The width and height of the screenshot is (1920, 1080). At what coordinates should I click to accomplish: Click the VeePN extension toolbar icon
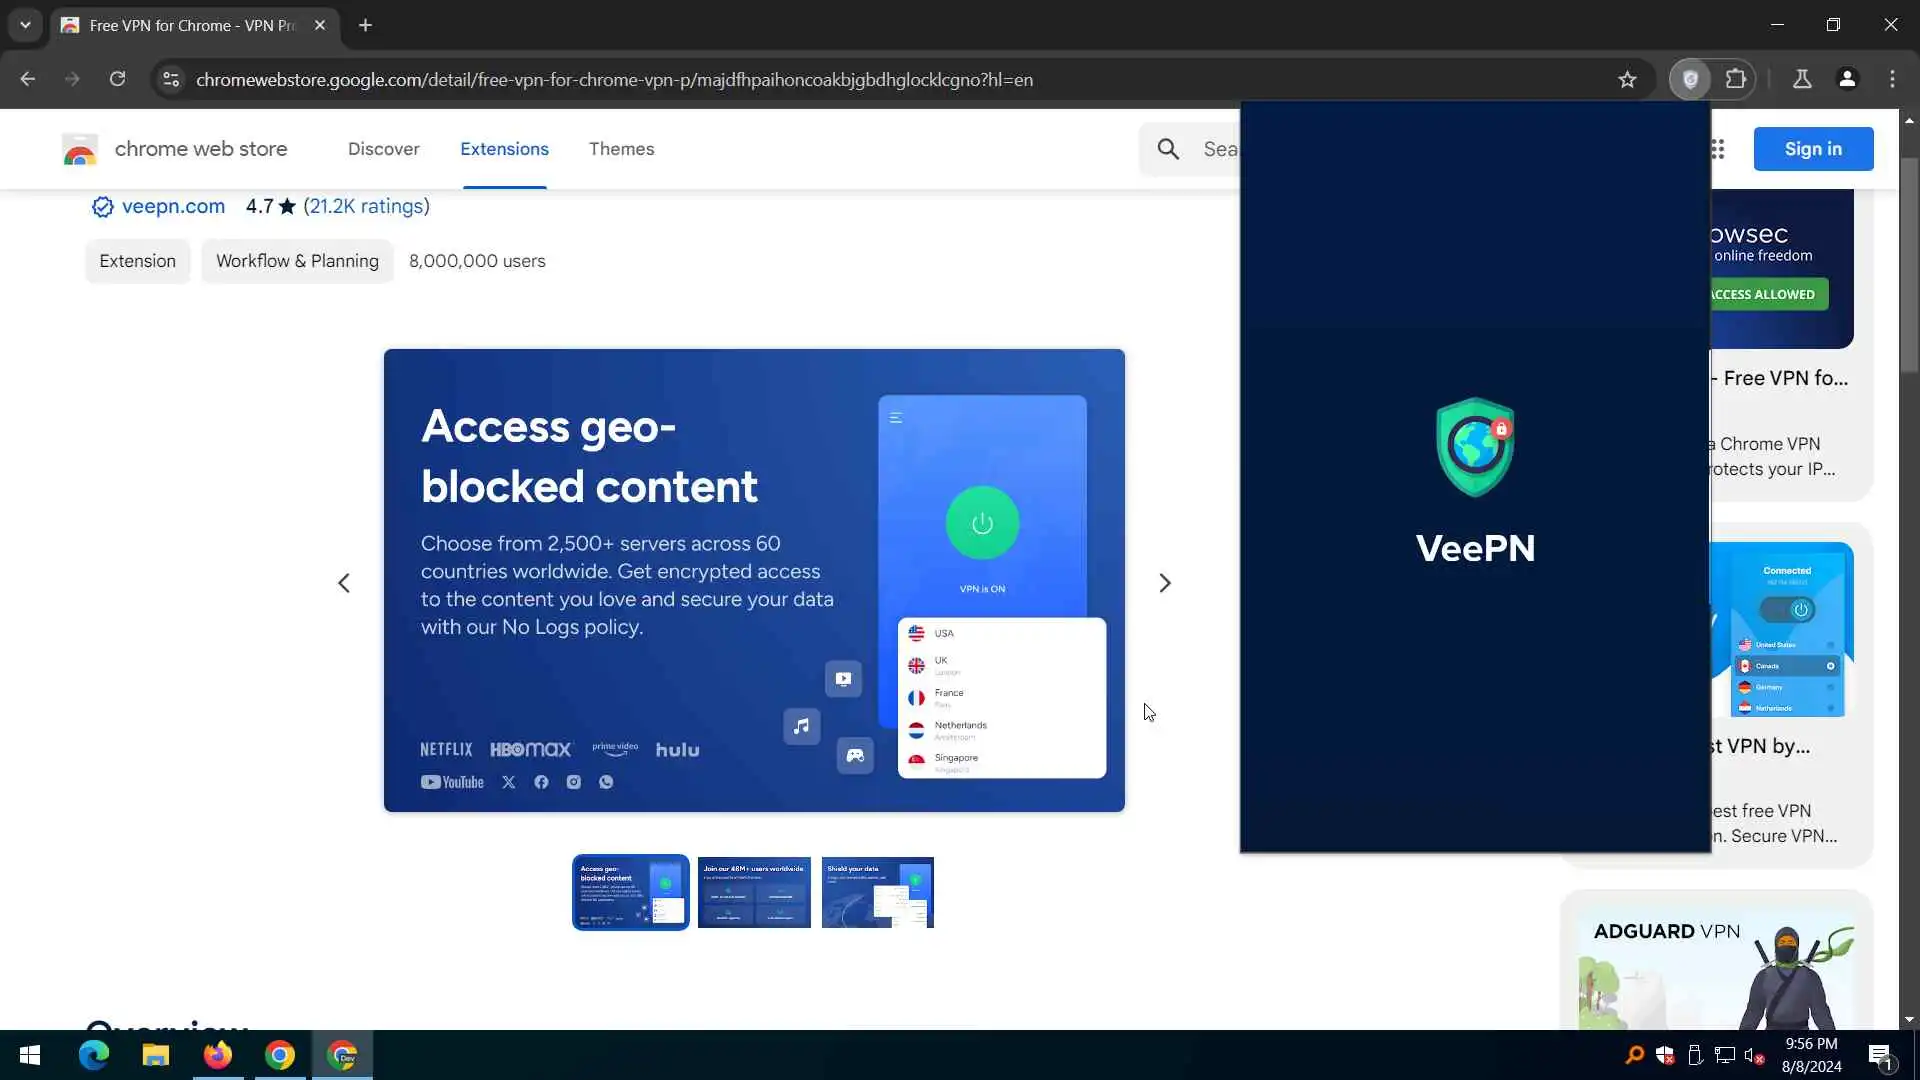coord(1690,79)
